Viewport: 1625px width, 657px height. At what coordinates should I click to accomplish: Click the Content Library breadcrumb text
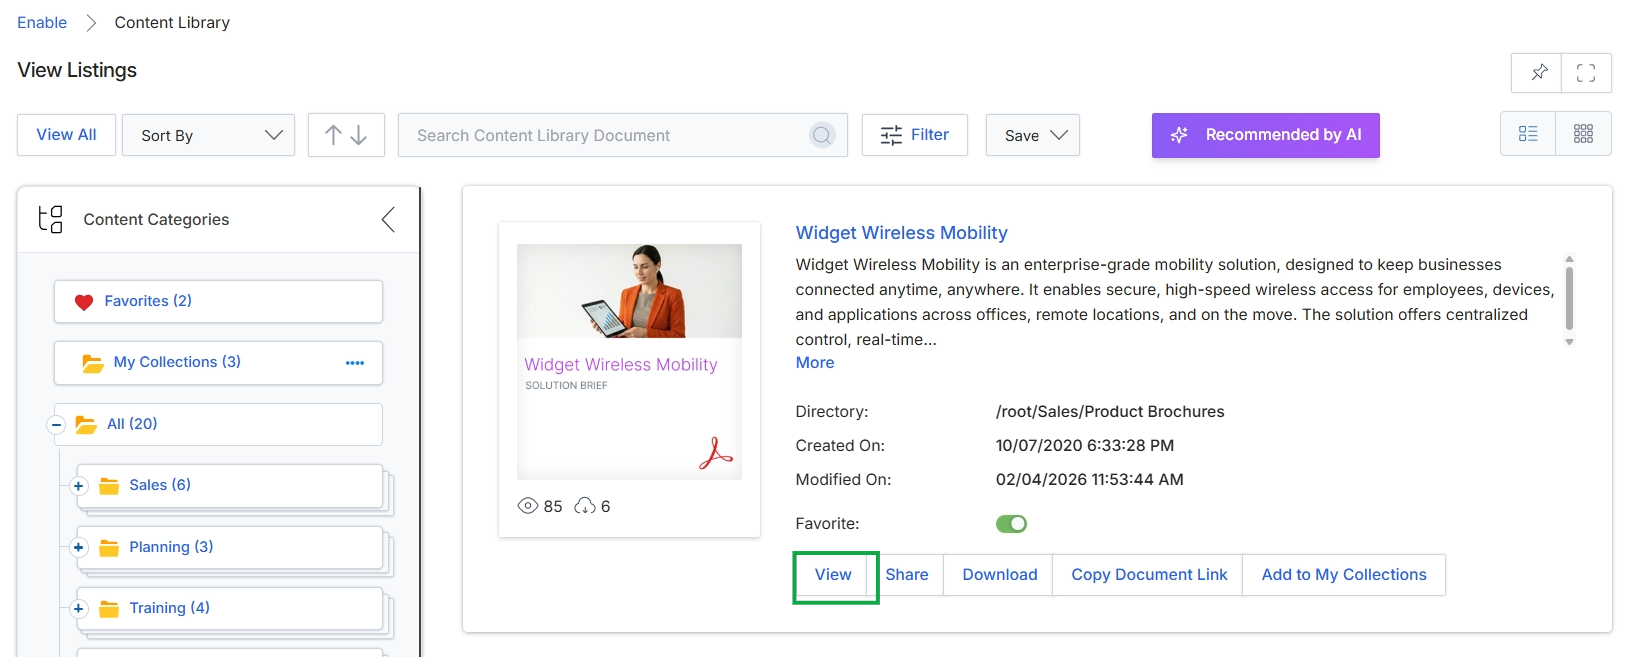tap(172, 22)
